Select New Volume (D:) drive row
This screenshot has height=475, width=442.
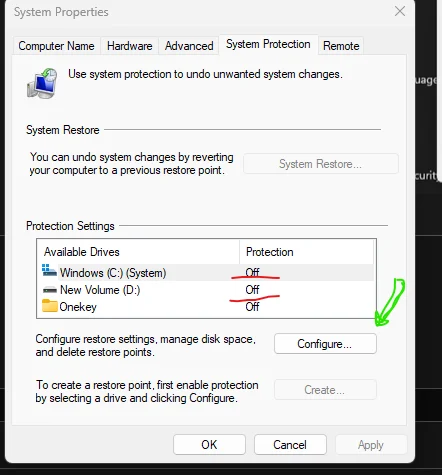pyautogui.click(x=207, y=290)
